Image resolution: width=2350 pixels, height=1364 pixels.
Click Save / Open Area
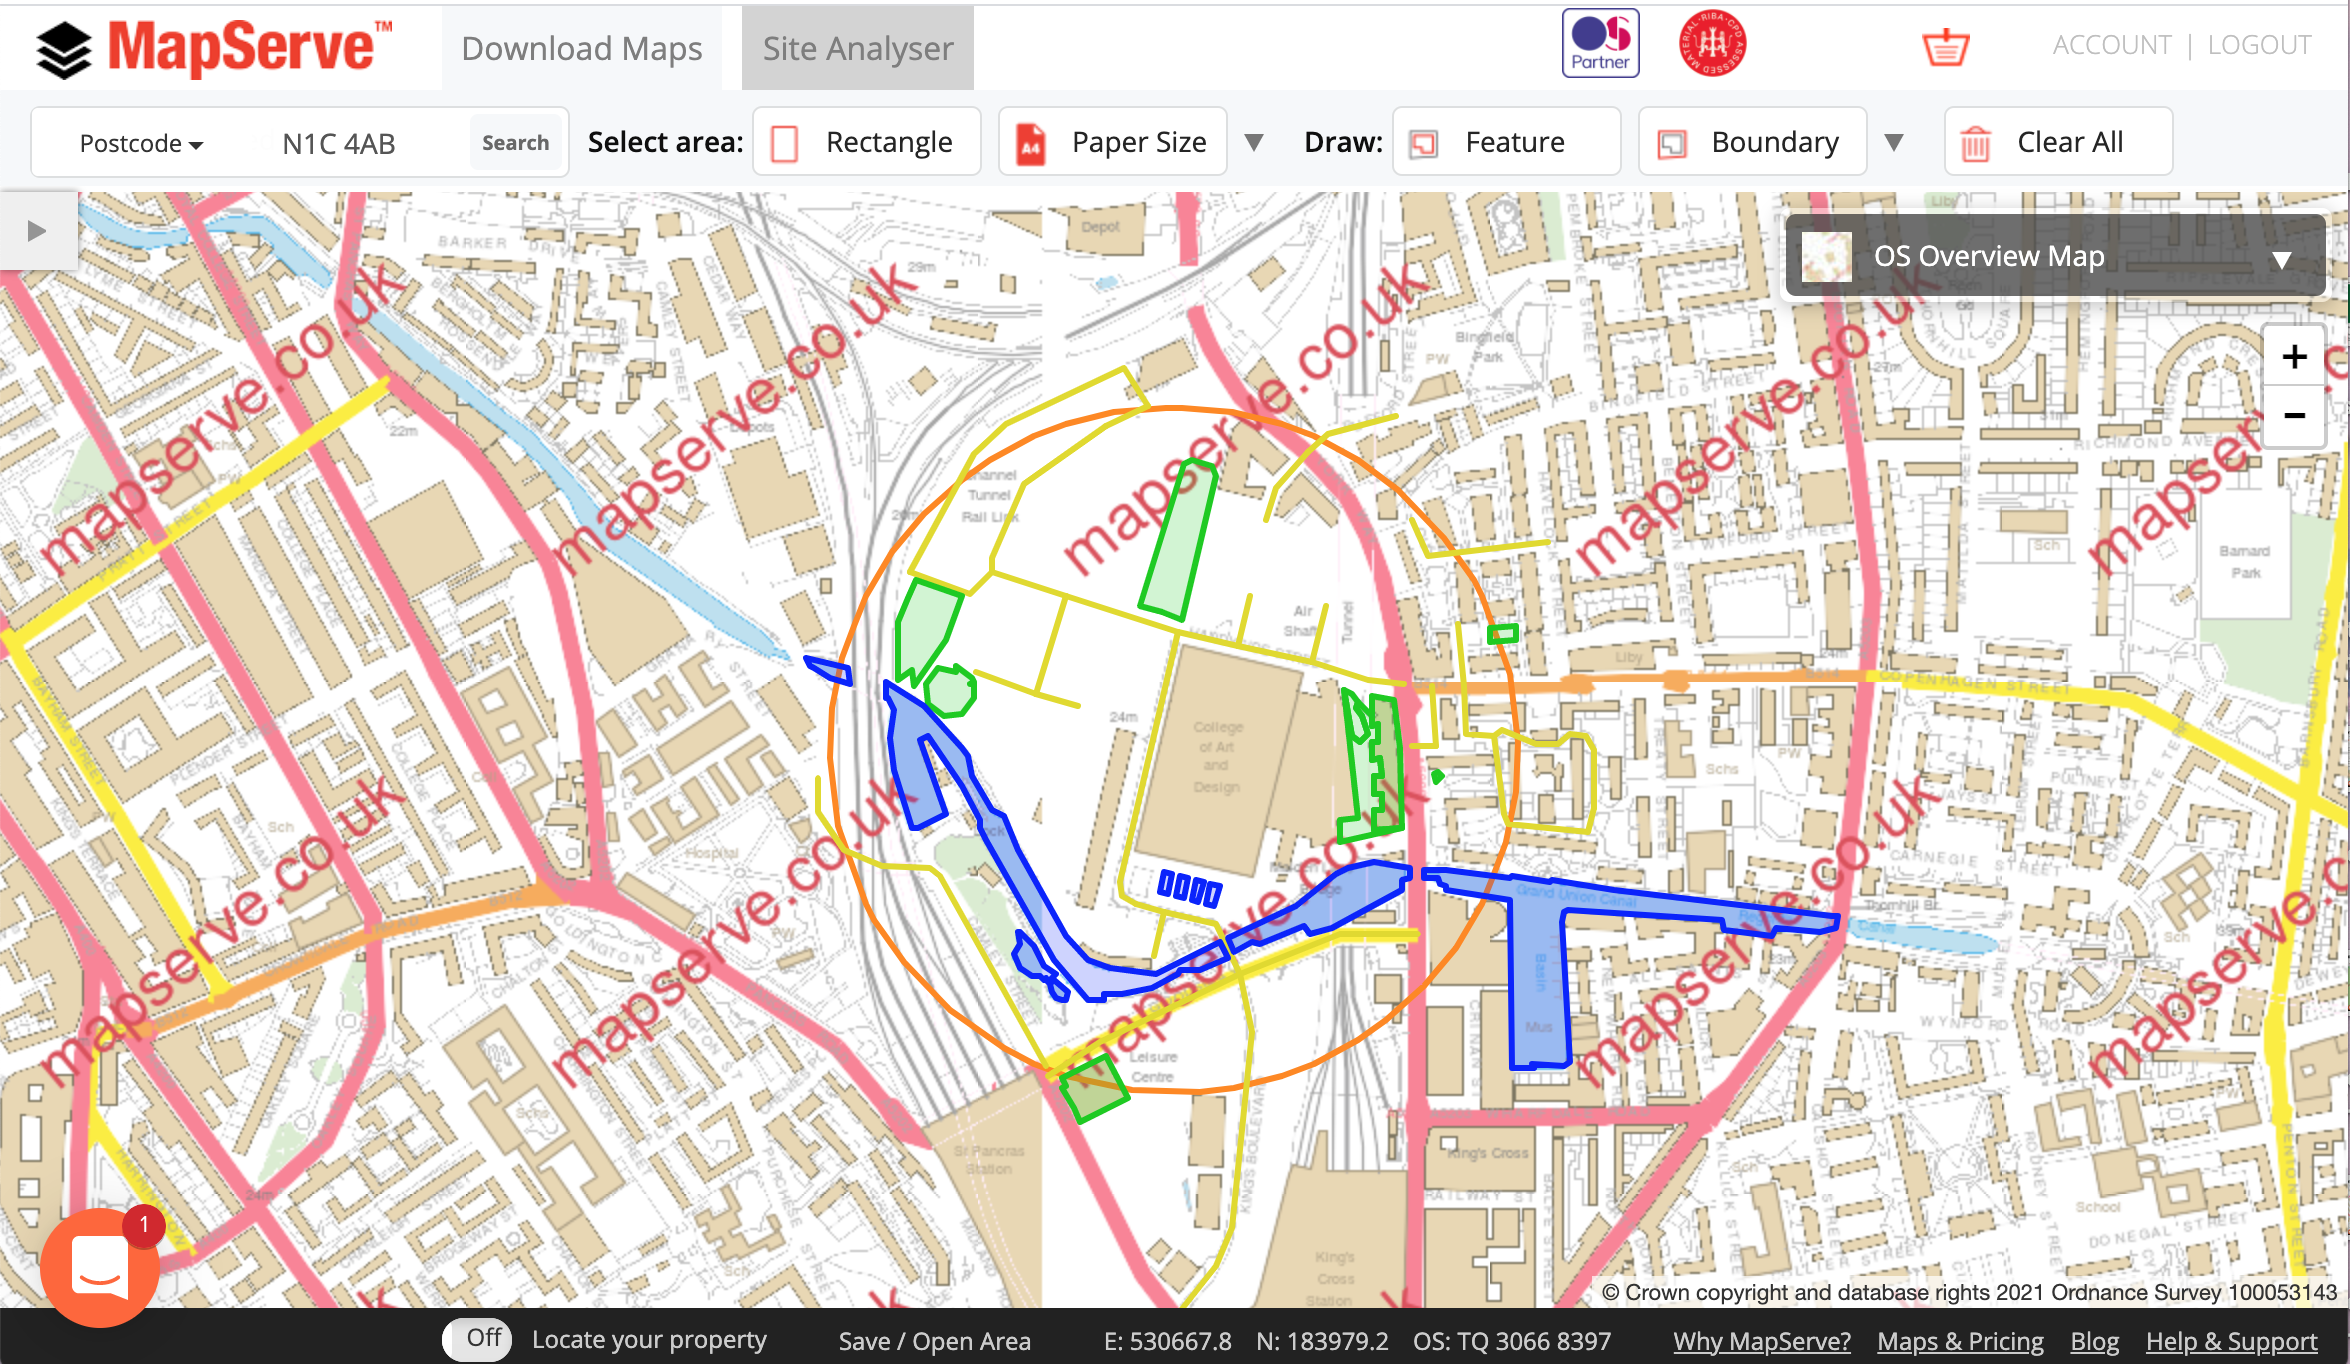pos(934,1340)
